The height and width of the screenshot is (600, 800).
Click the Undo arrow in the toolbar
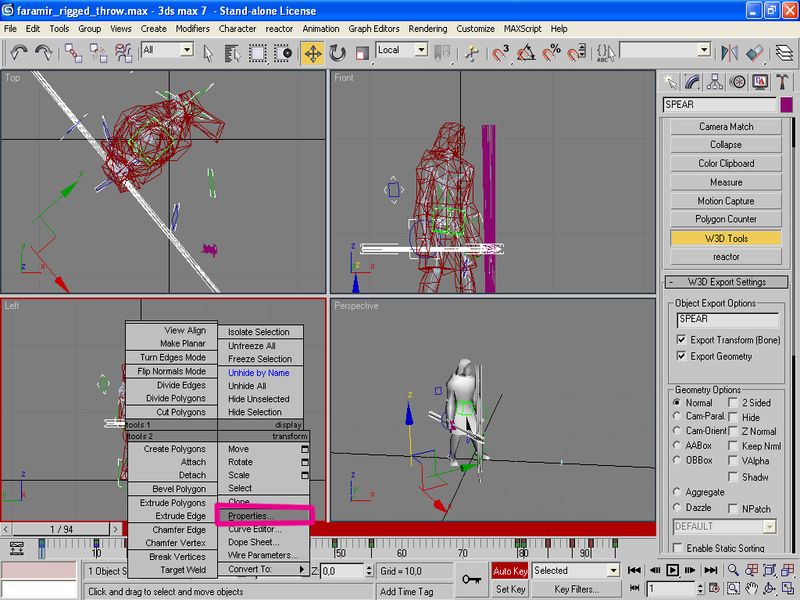(x=19, y=52)
